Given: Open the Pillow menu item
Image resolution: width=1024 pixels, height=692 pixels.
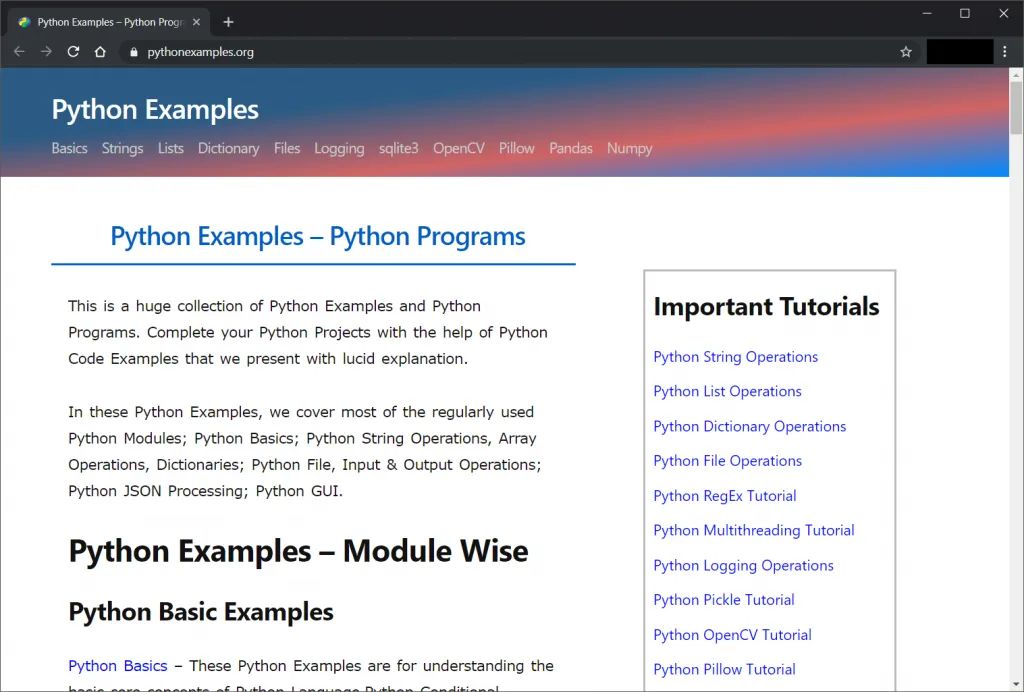Looking at the screenshot, I should tap(517, 148).
